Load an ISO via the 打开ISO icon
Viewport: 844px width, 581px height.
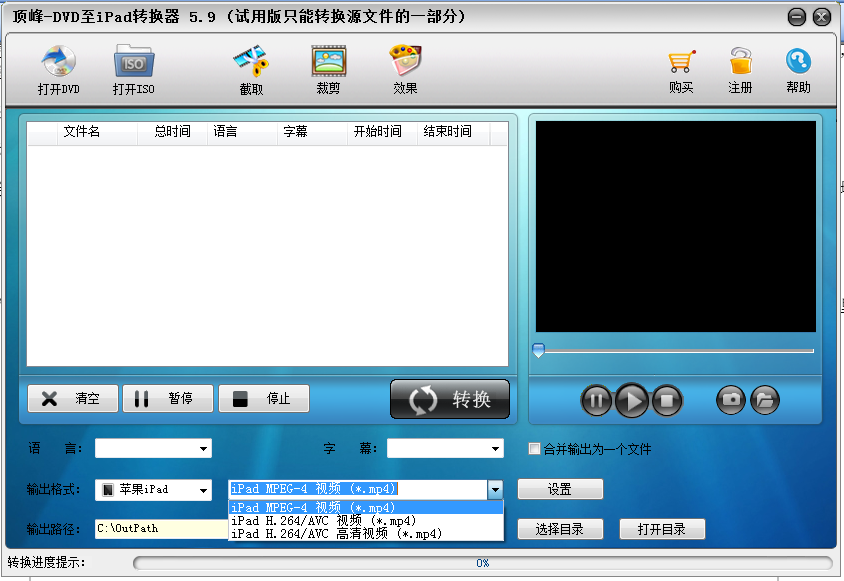tap(133, 69)
